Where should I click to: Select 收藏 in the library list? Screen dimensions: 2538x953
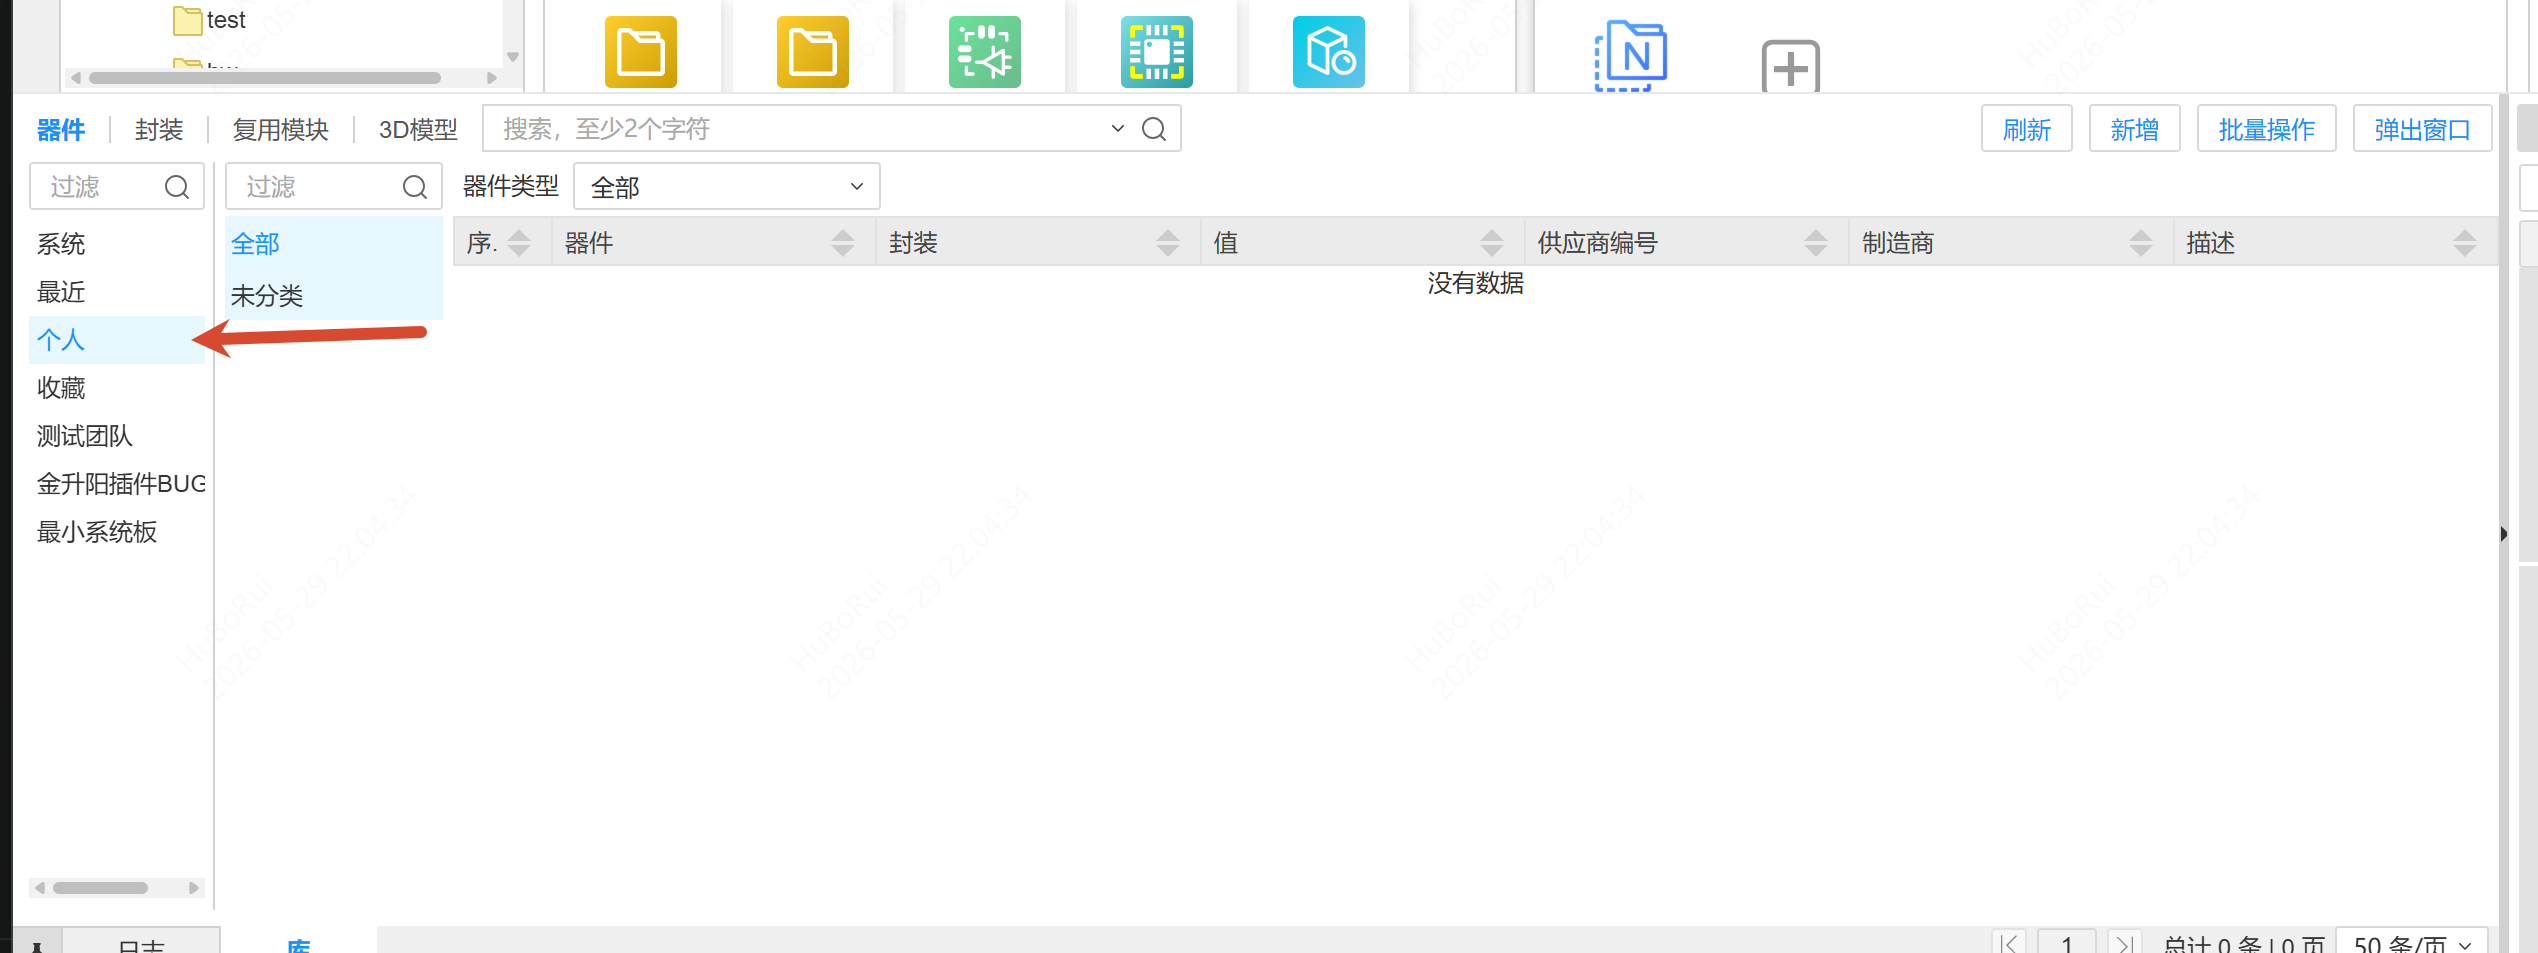pos(118,388)
